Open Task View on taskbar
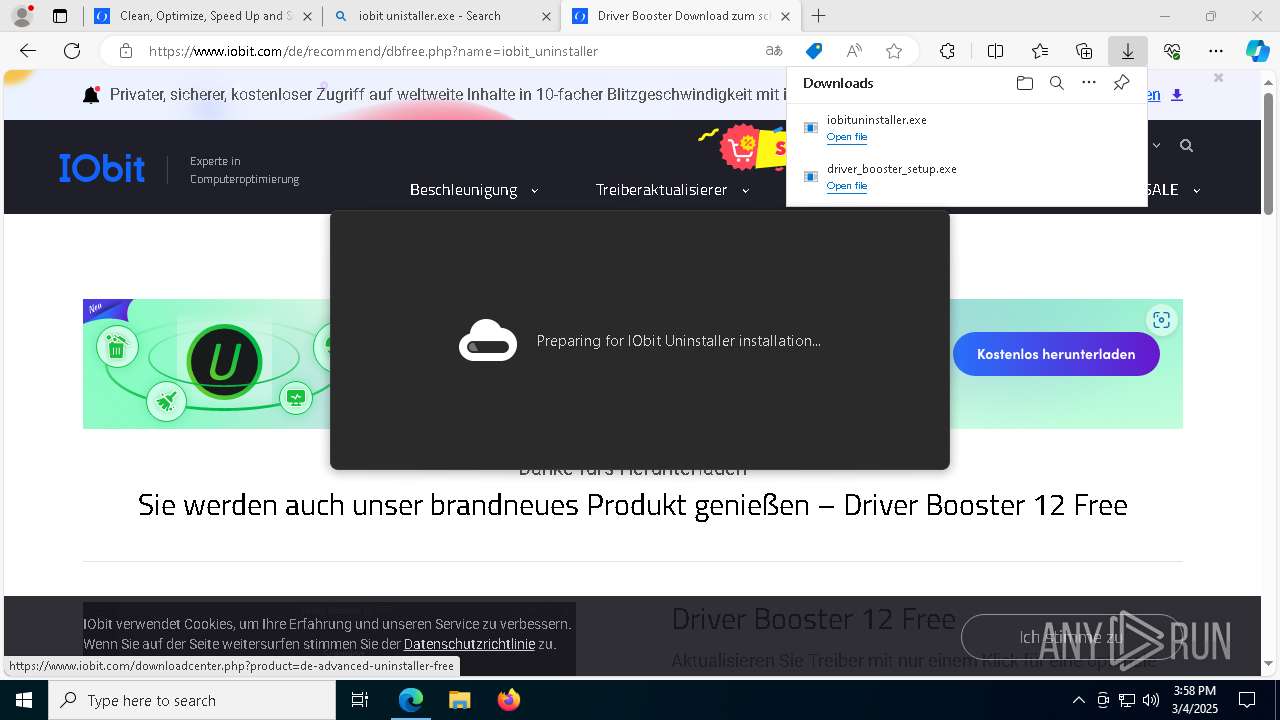The width and height of the screenshot is (1280, 720). click(x=360, y=700)
